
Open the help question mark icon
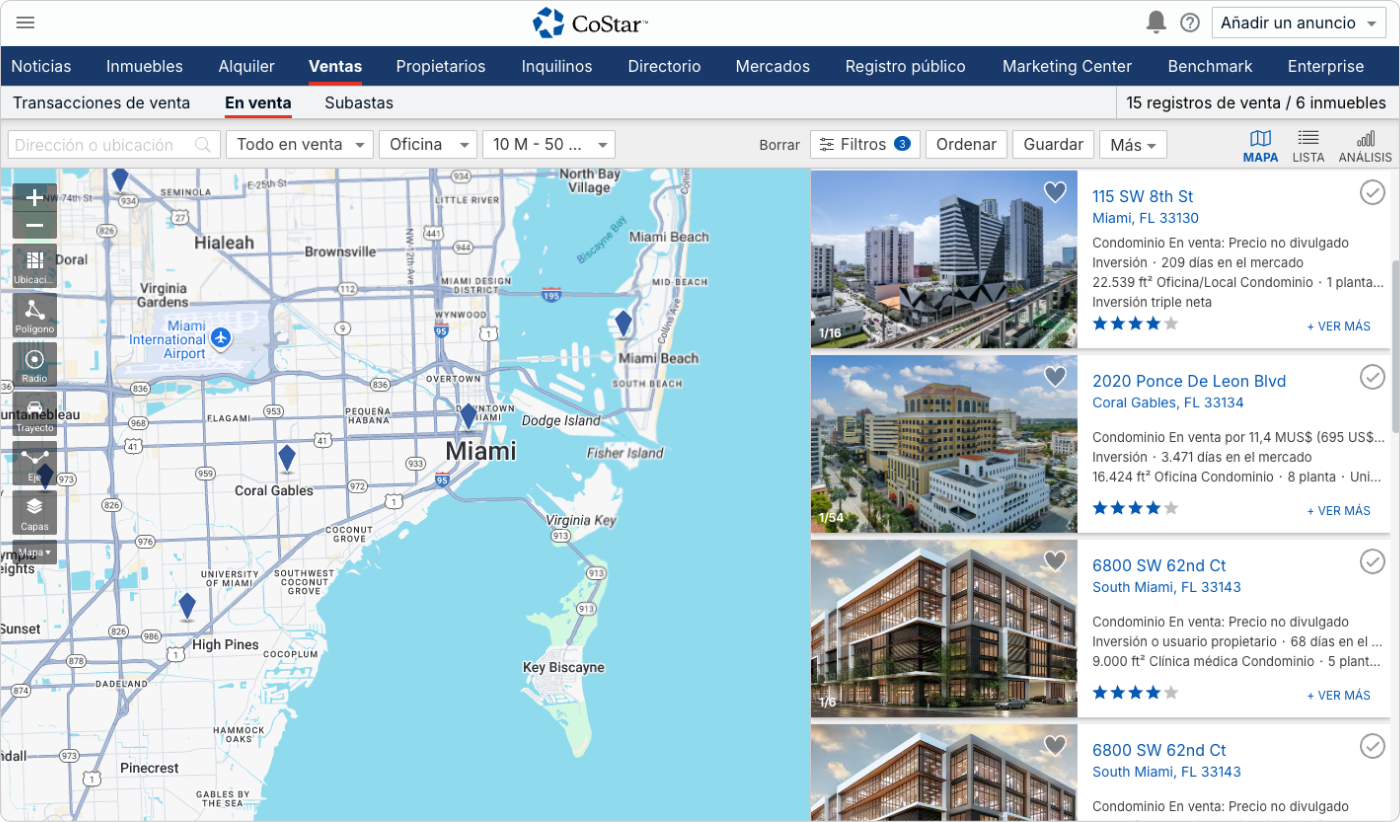[x=1189, y=23]
